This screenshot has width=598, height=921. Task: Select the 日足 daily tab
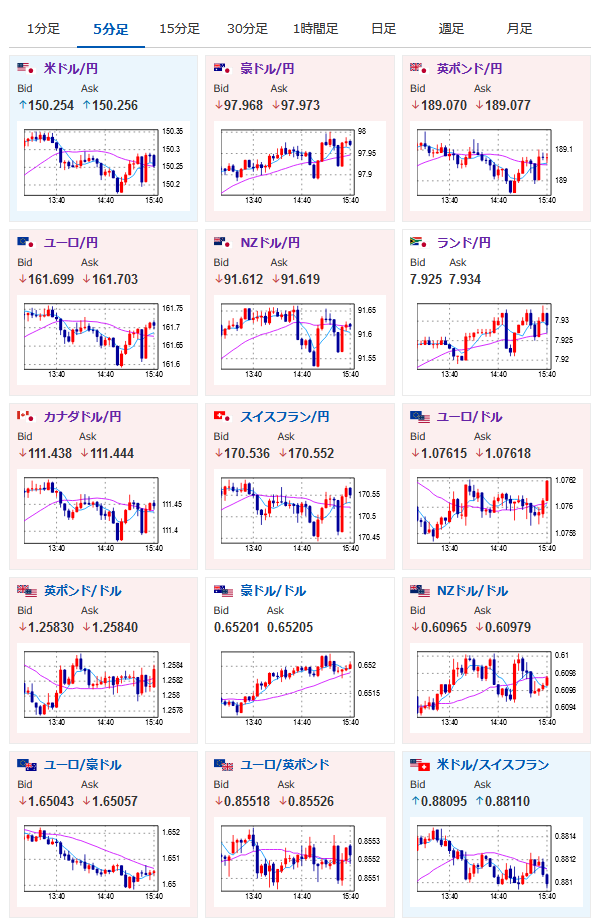coord(384,29)
